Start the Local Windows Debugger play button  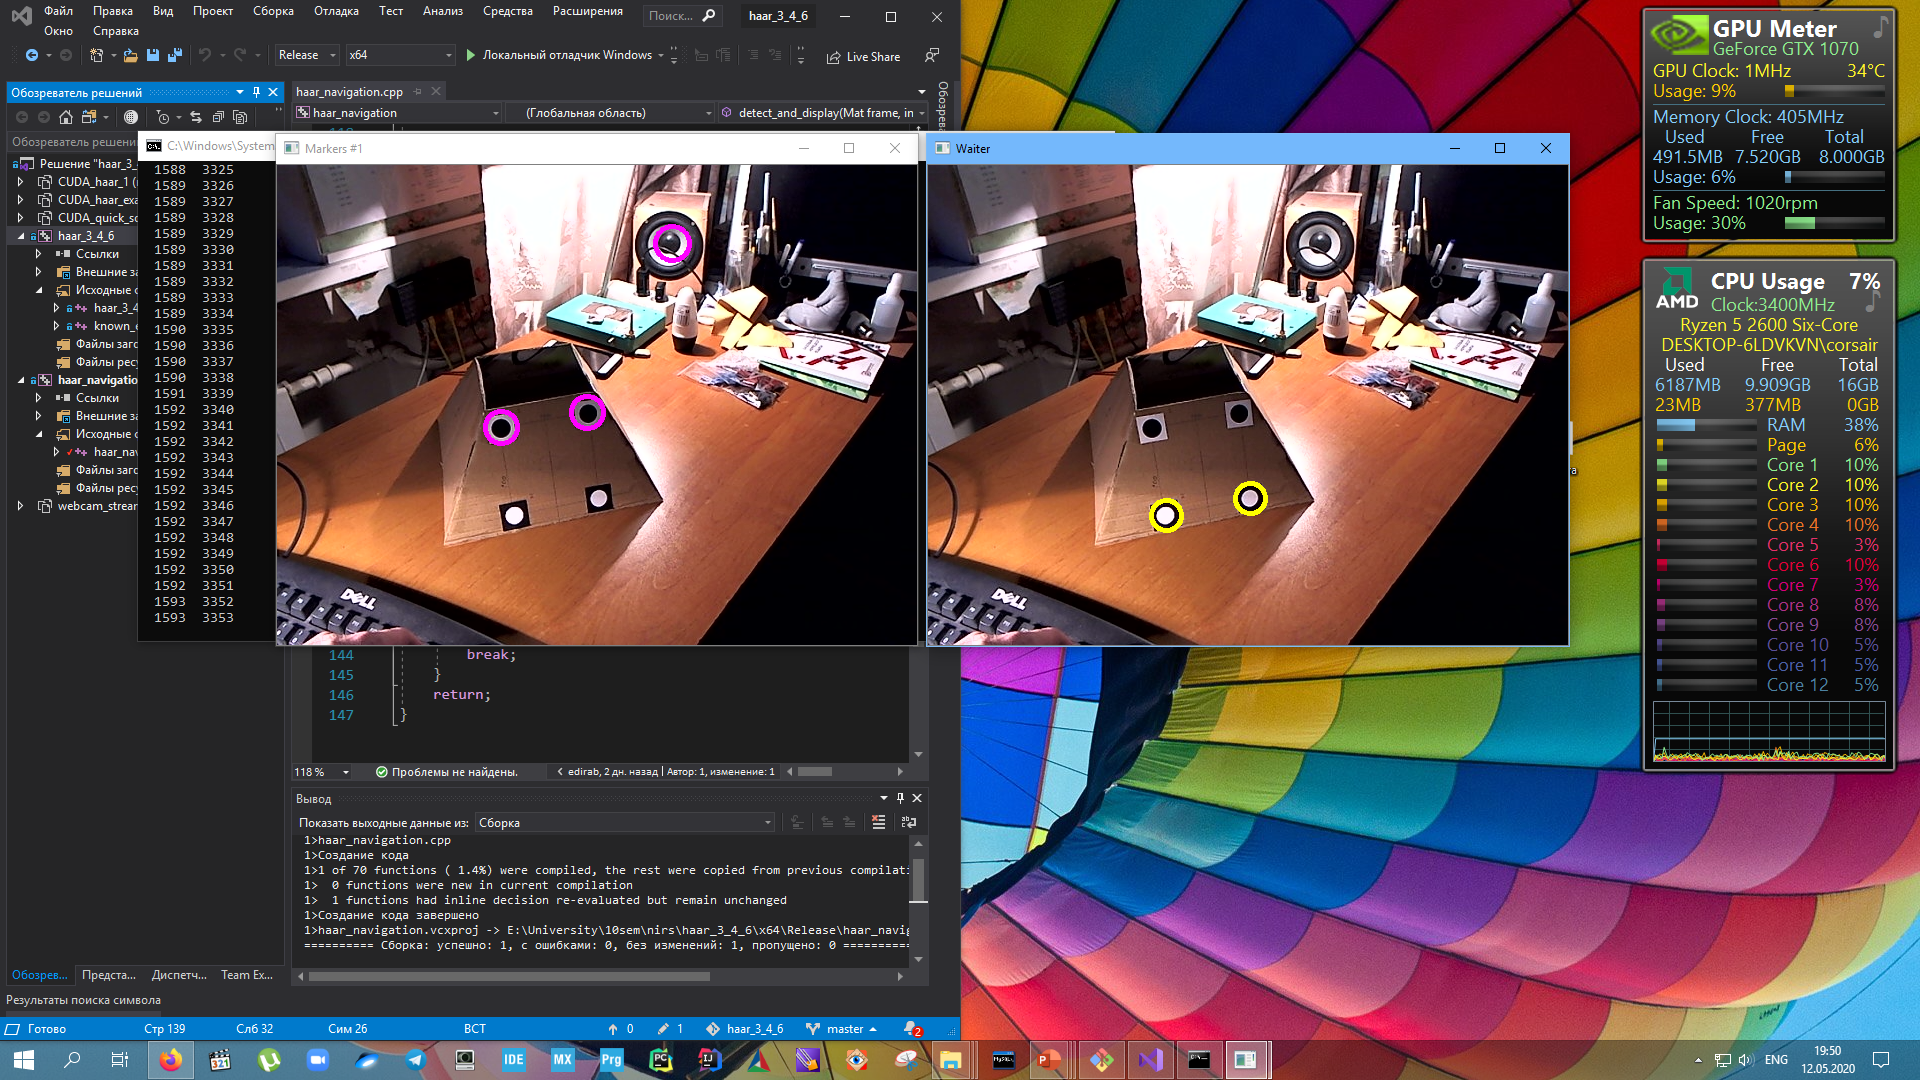[471, 56]
